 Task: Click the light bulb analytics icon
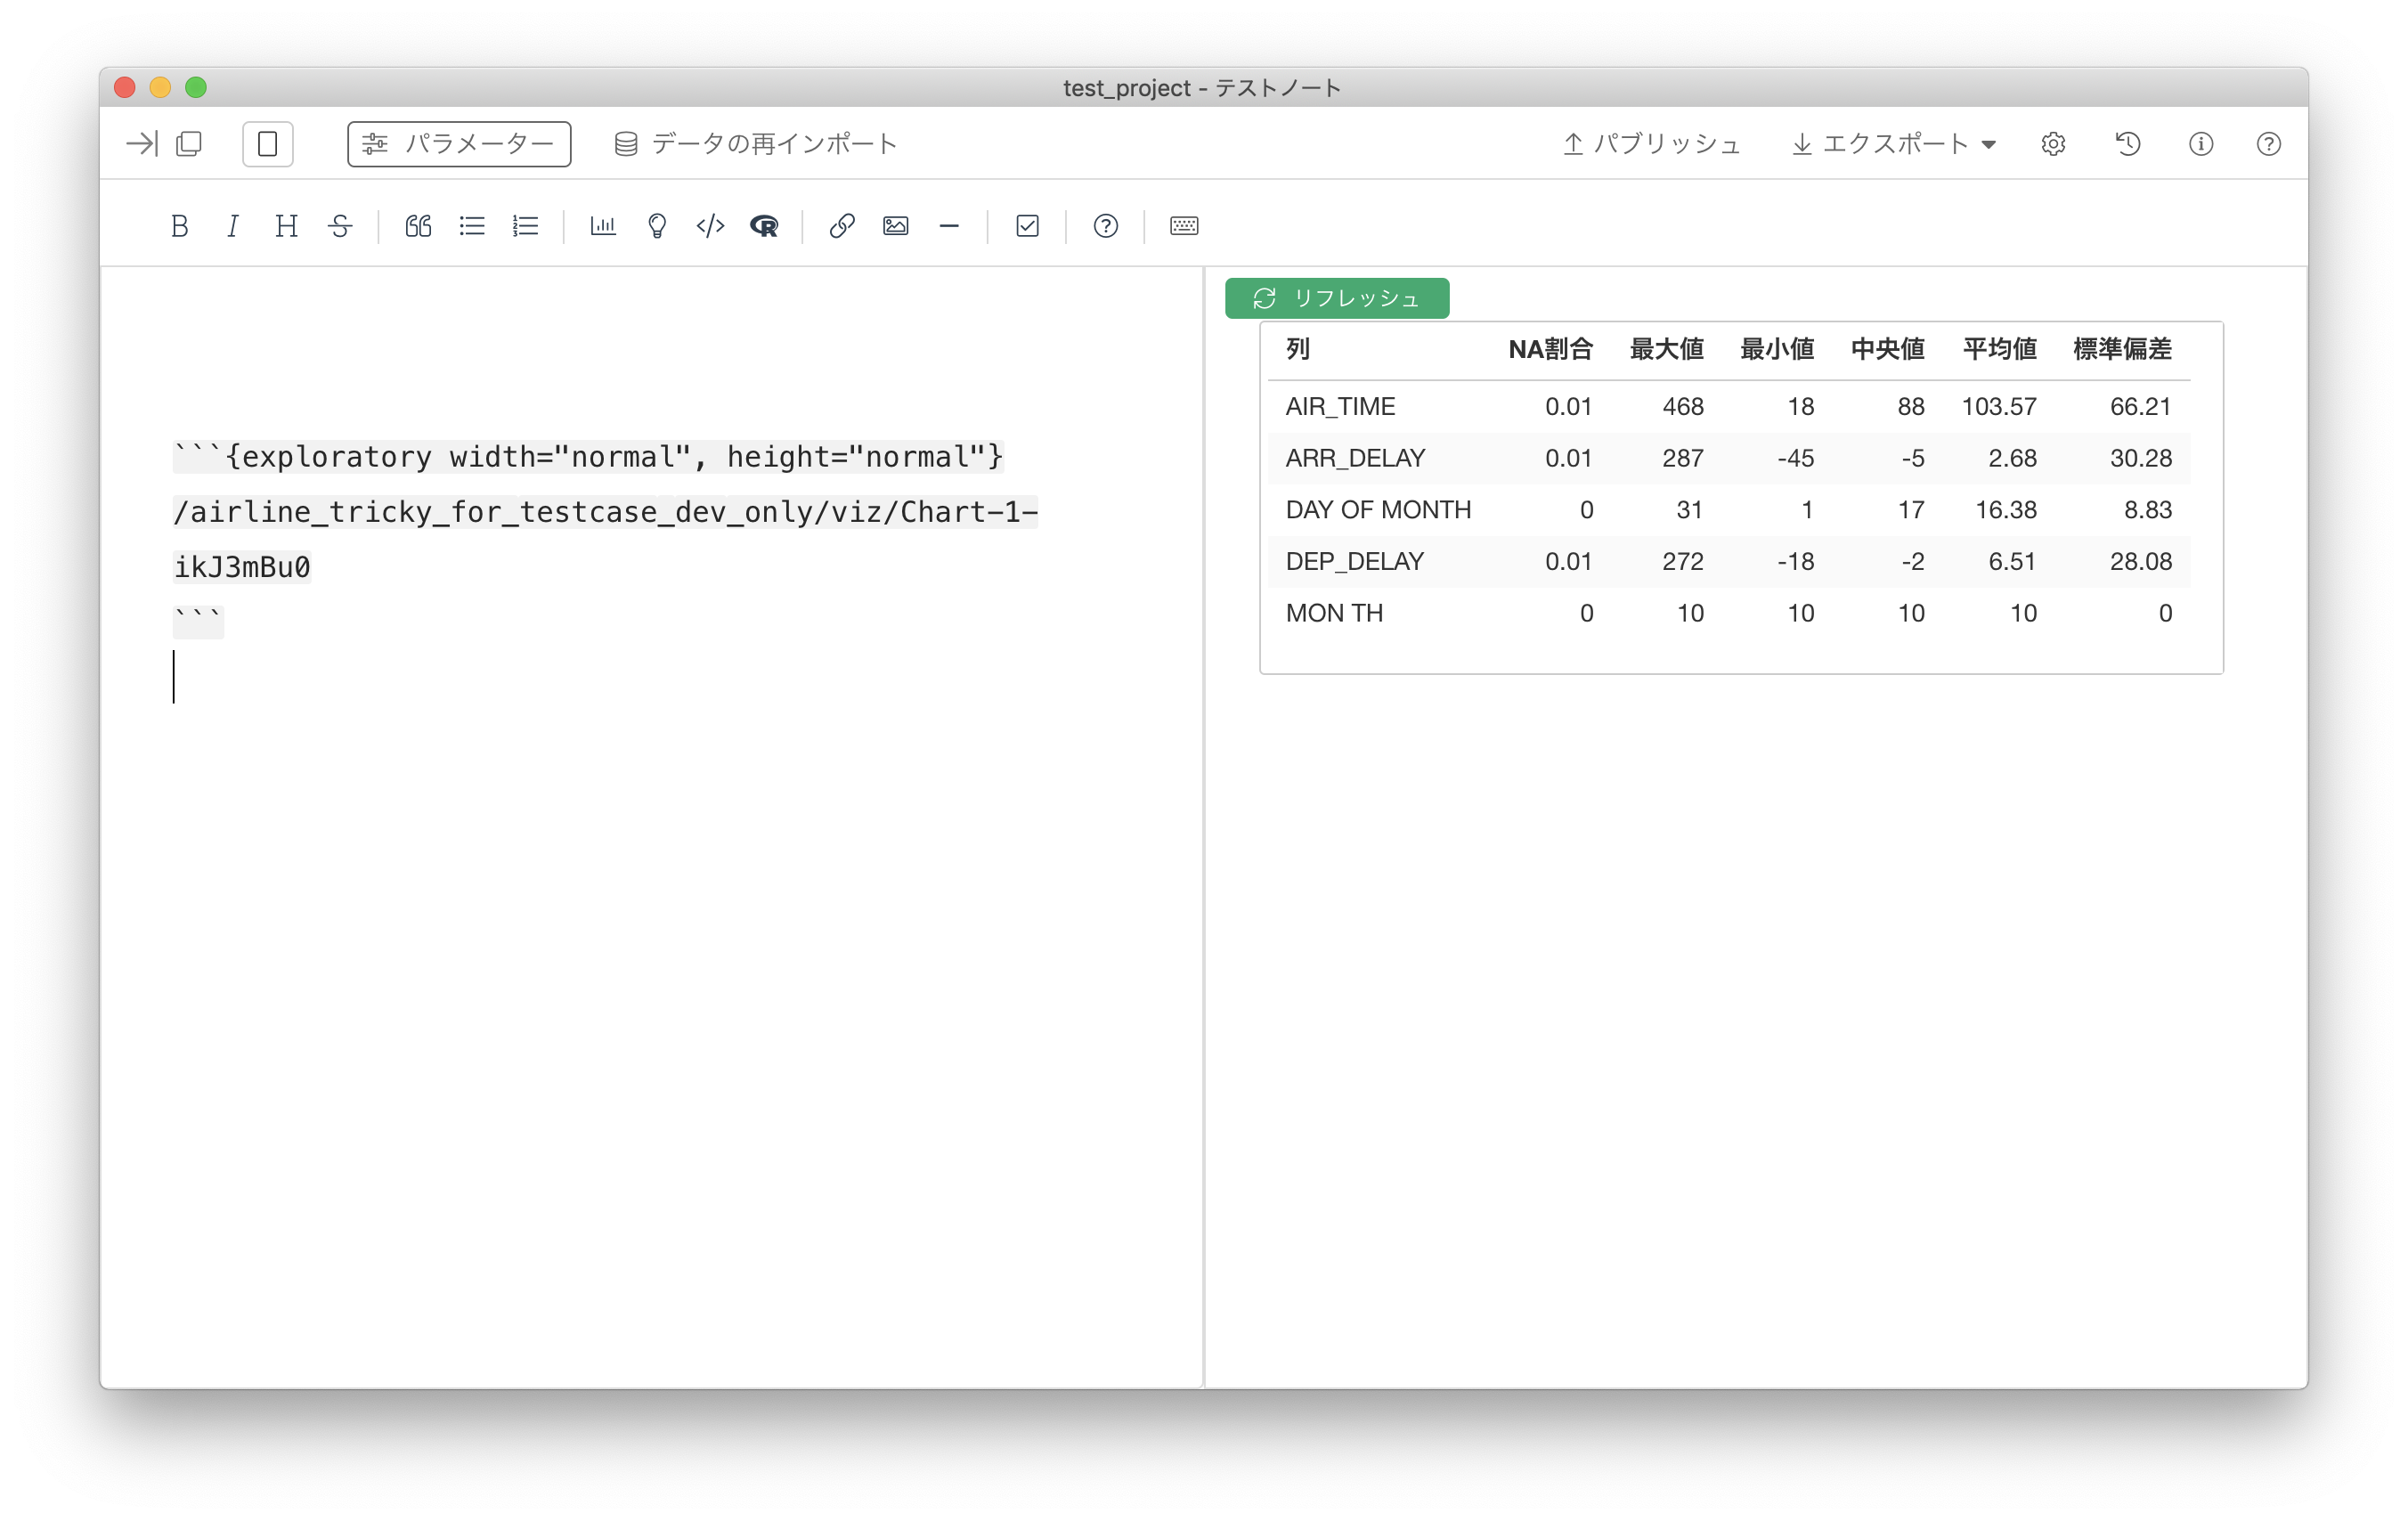point(657,226)
